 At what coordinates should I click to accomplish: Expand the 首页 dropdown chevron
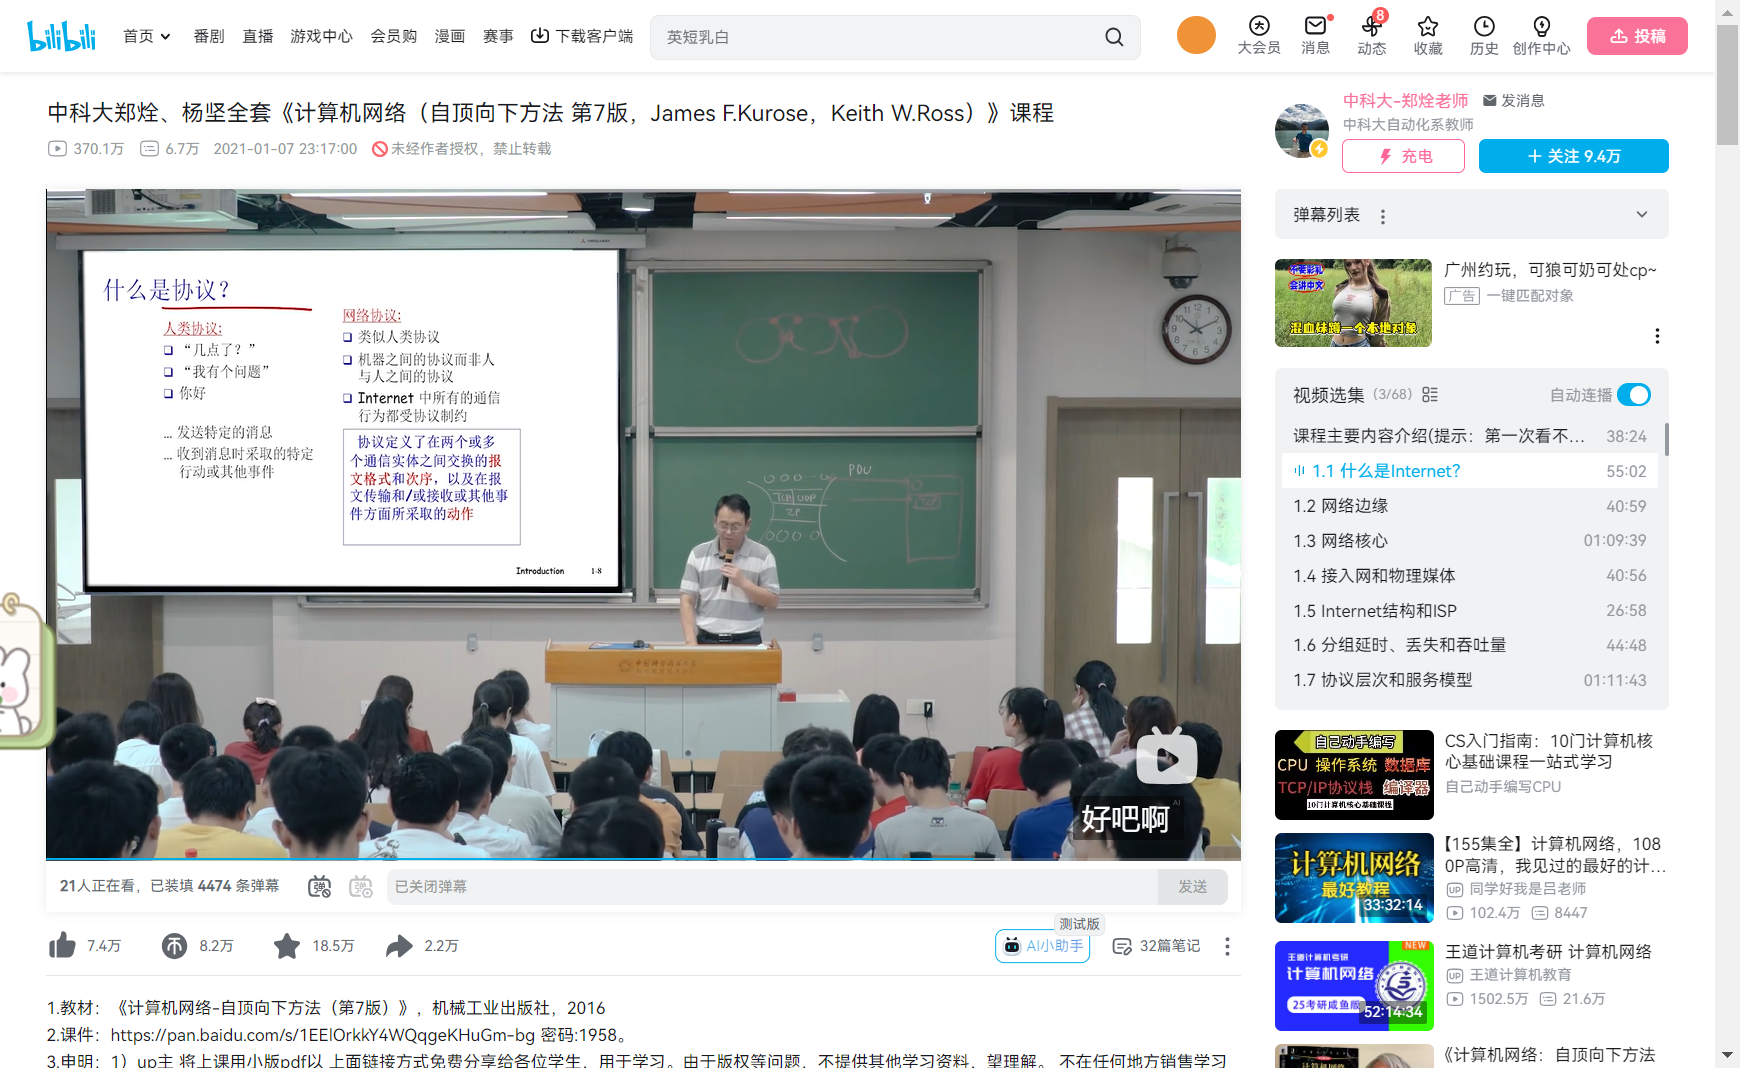tap(166, 35)
